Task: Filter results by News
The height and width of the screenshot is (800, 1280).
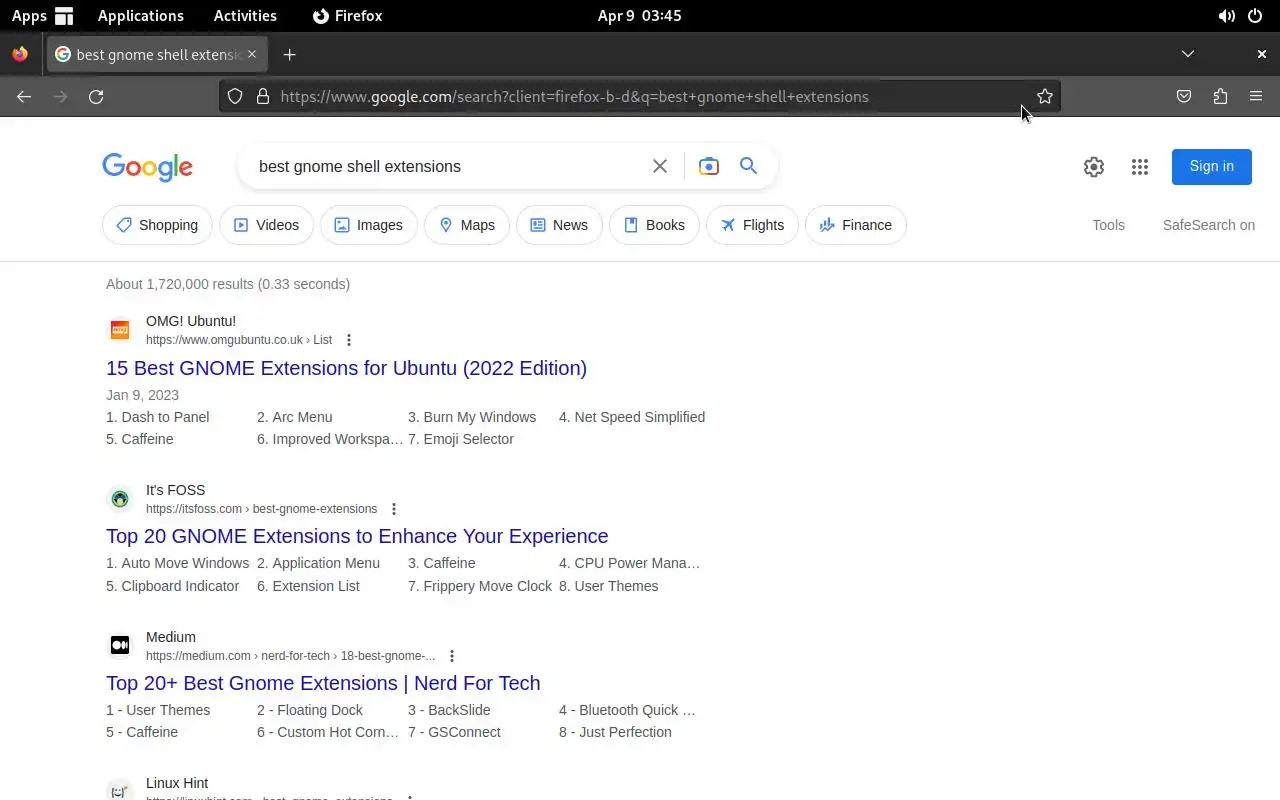Action: coord(559,225)
